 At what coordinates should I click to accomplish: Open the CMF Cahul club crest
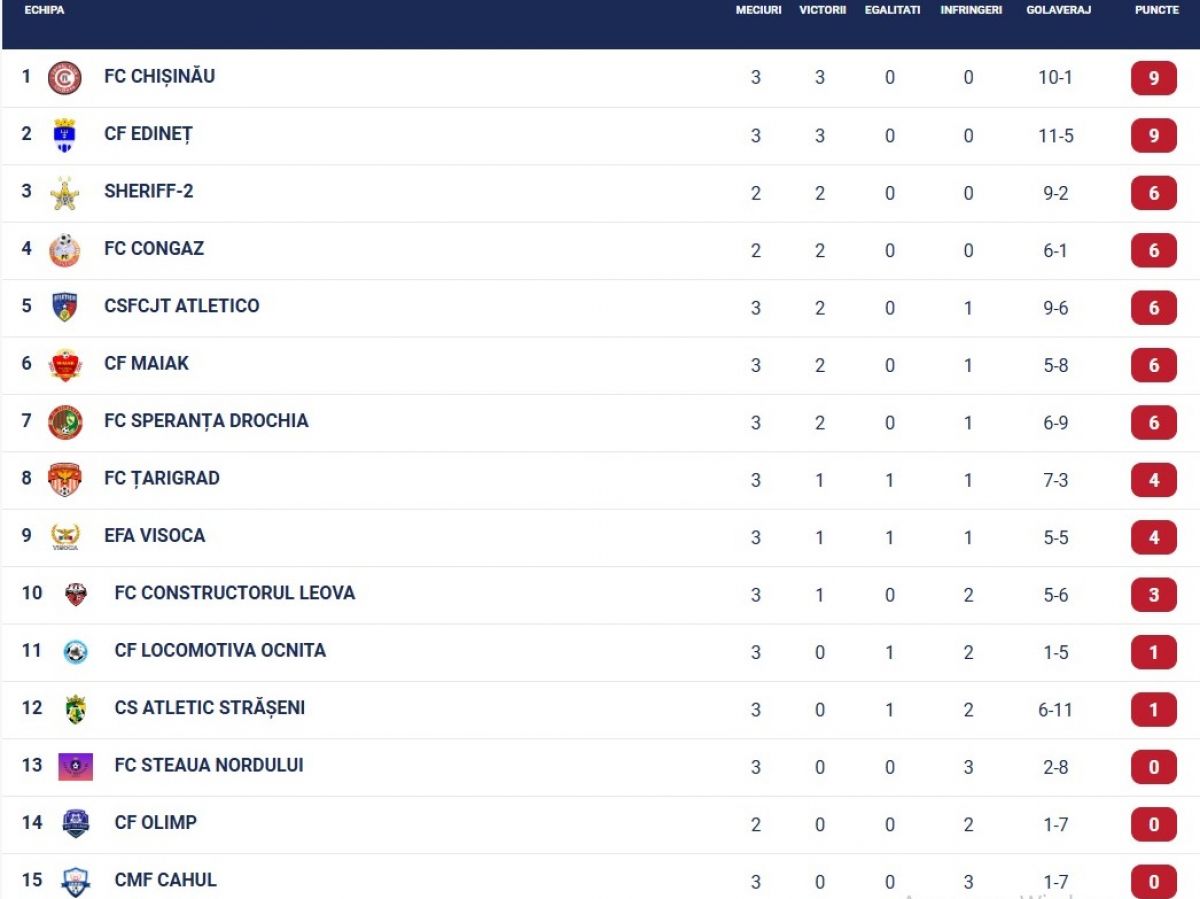point(76,882)
